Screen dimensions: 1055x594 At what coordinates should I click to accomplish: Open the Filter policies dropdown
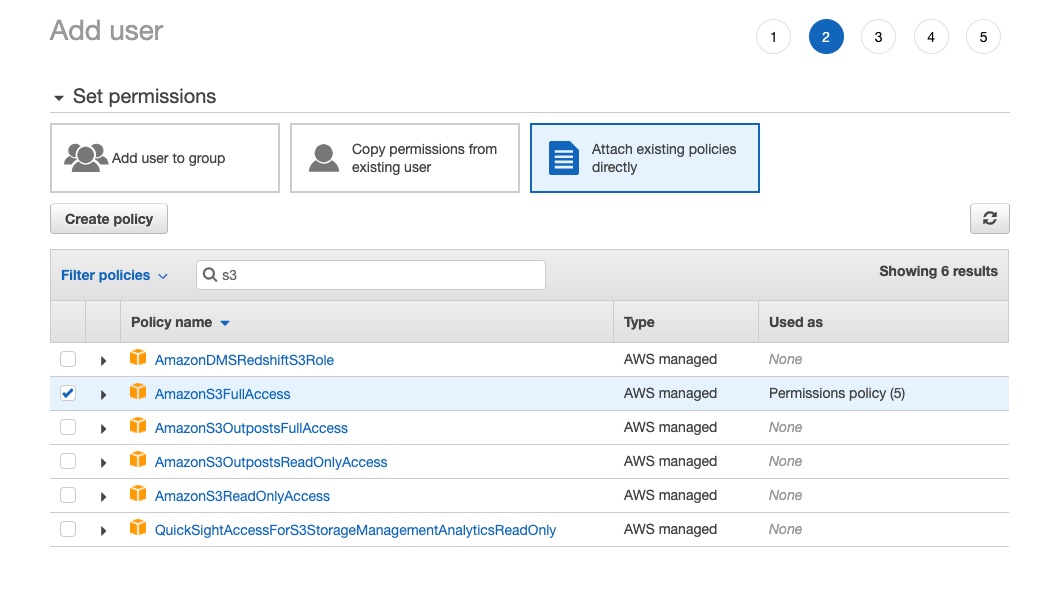pos(114,275)
